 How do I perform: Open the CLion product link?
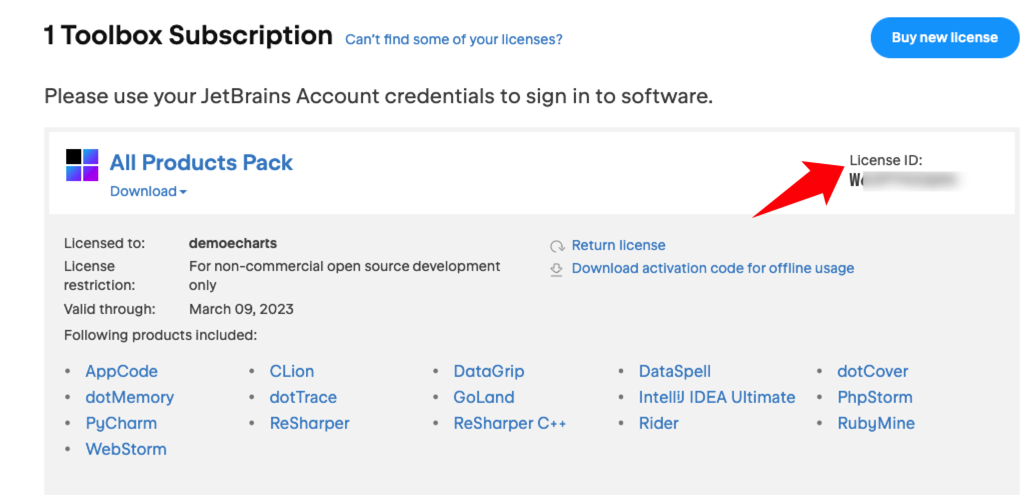pyautogui.click(x=292, y=371)
